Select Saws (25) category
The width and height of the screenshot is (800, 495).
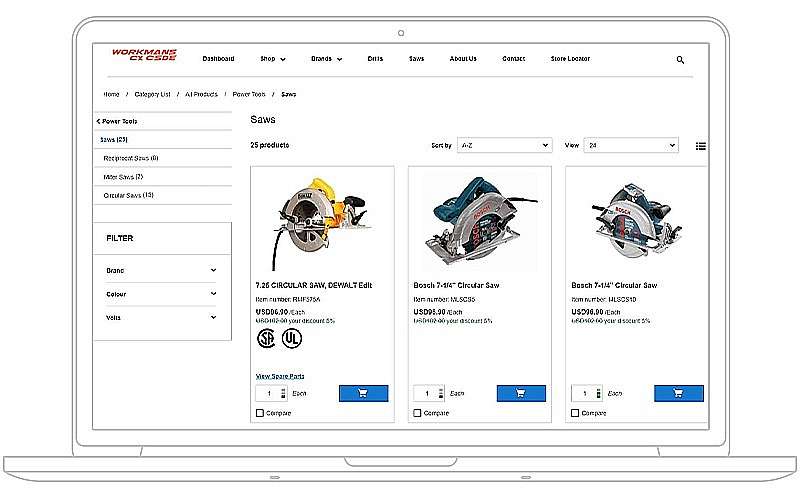tap(114, 139)
